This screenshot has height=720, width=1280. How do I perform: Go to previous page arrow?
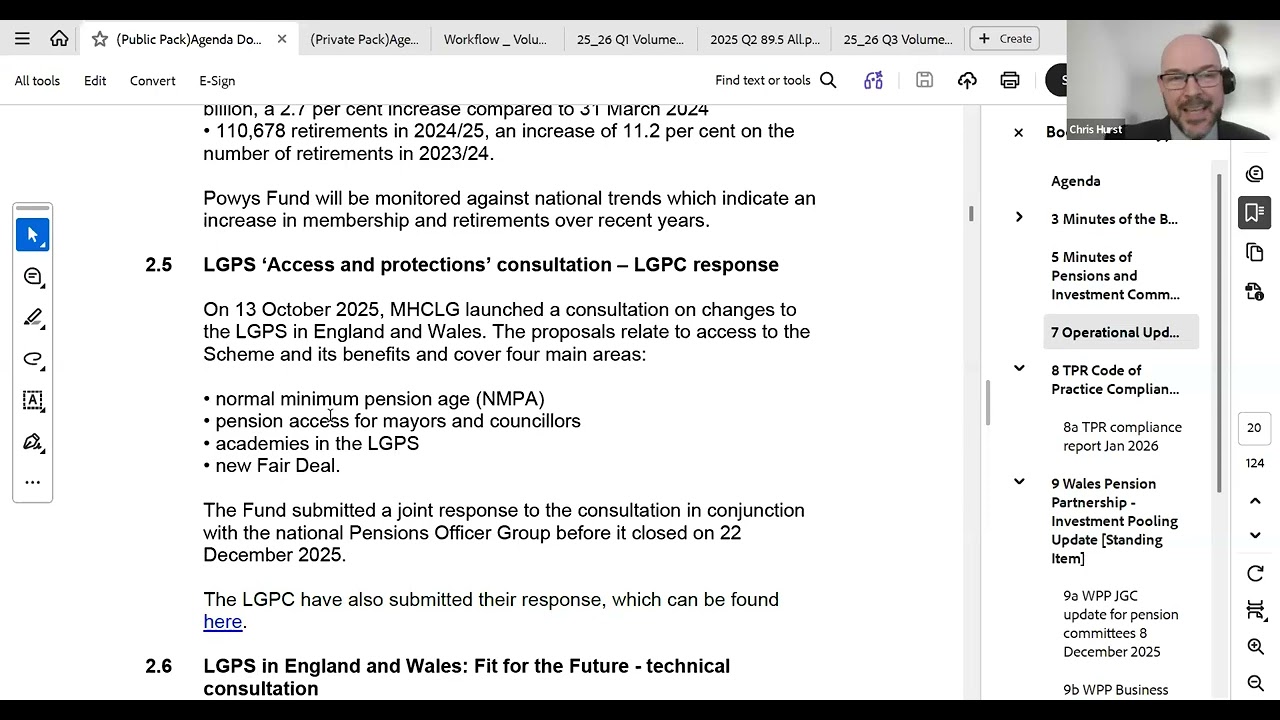1255,501
